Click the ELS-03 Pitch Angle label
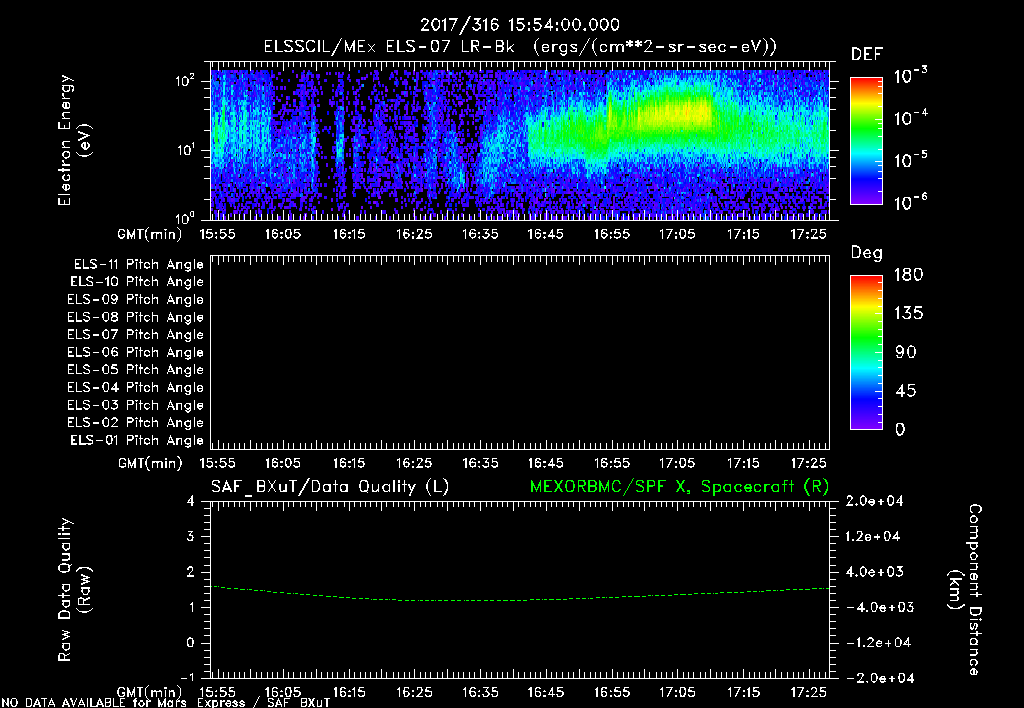Viewport: 1024px width, 708px height. pyautogui.click(x=136, y=406)
